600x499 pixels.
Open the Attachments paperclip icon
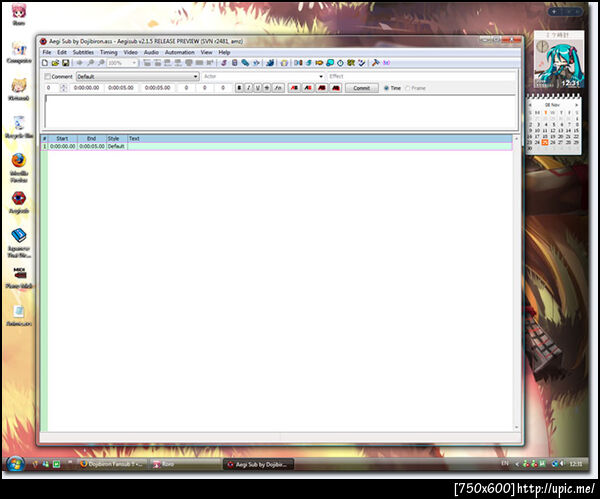[245, 63]
